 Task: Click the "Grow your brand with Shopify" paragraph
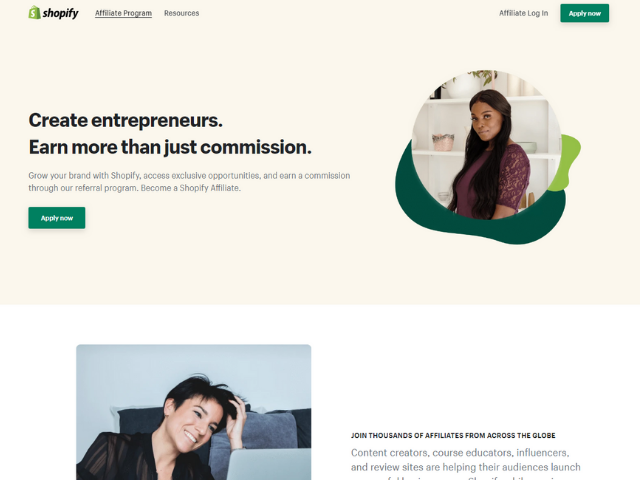189,182
